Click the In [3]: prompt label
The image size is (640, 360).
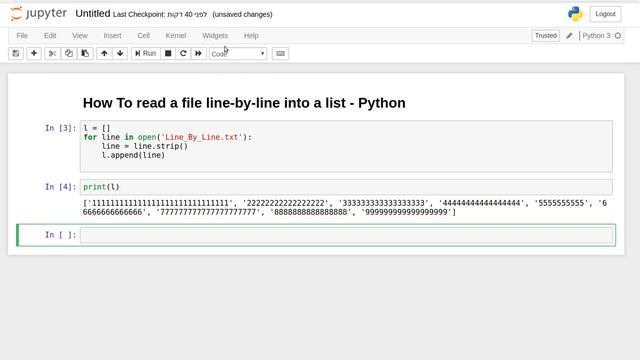[x=60, y=128]
